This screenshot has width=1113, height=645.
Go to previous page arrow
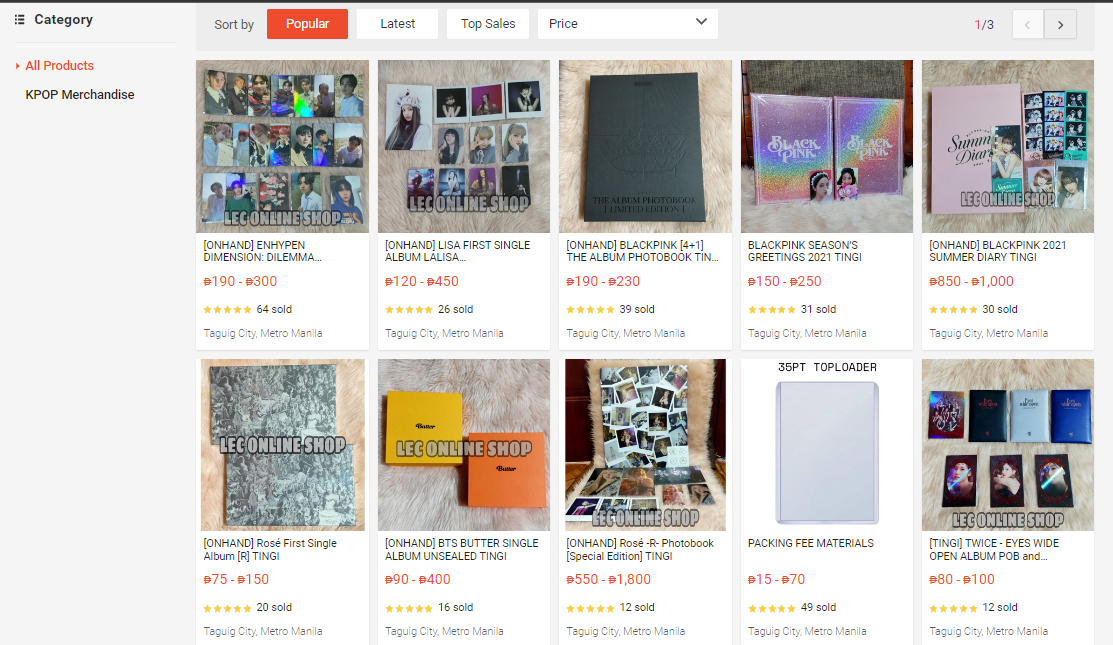coord(1028,24)
